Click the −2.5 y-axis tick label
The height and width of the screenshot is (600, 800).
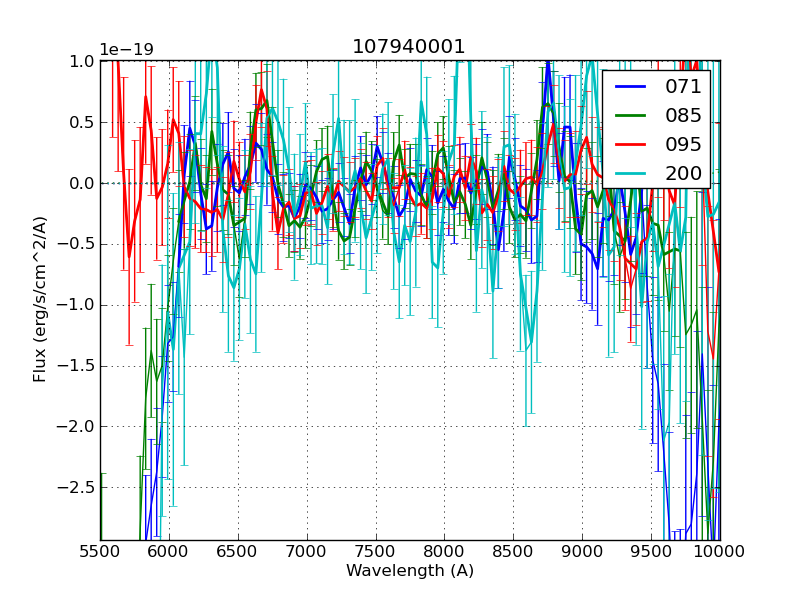(75, 487)
